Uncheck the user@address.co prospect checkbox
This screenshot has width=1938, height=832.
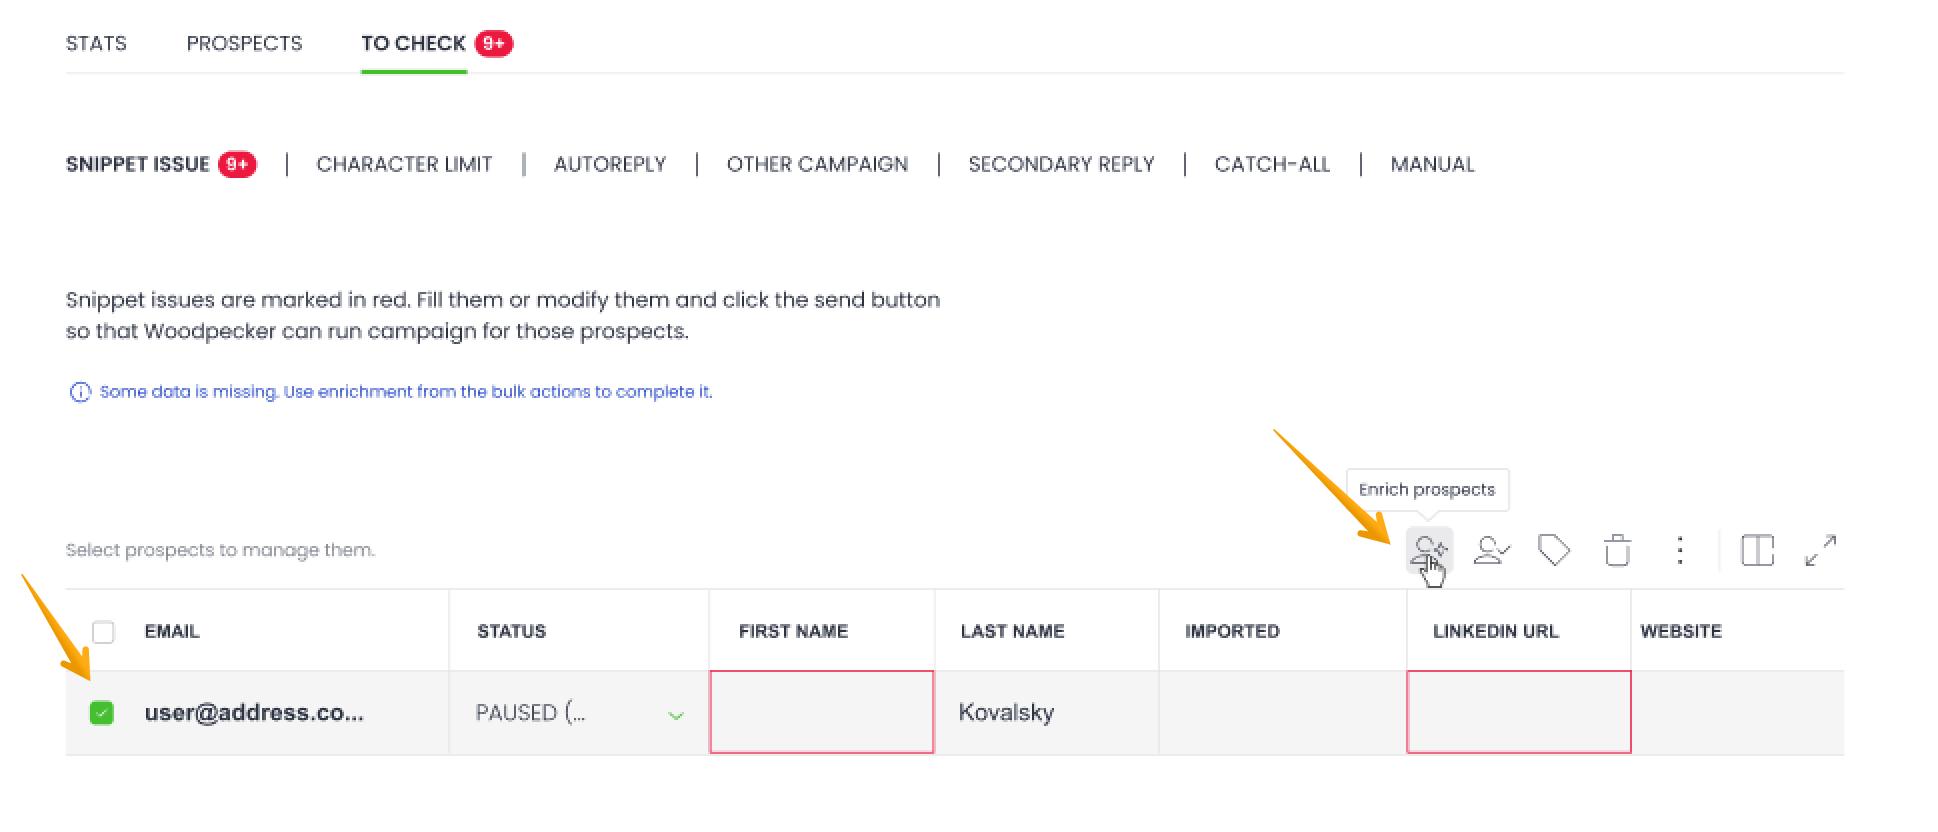[102, 713]
